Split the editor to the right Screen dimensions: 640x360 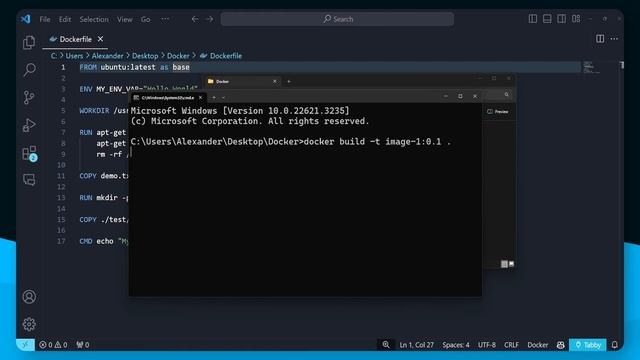600,39
